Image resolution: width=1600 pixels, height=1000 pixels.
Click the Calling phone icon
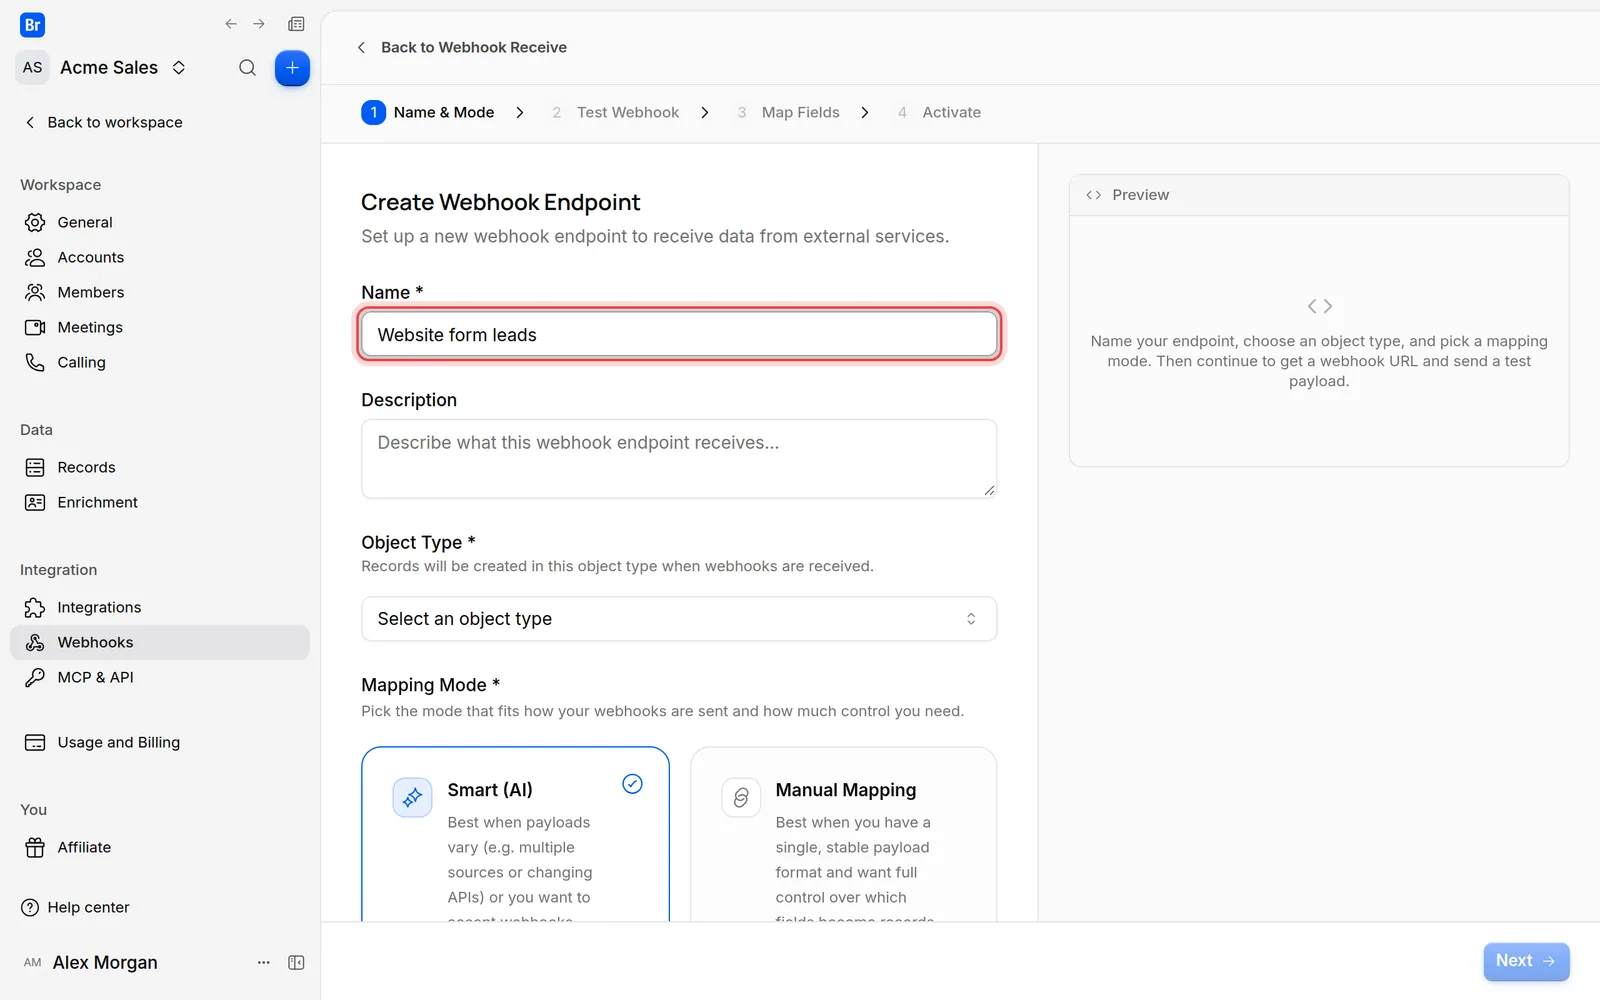35,362
